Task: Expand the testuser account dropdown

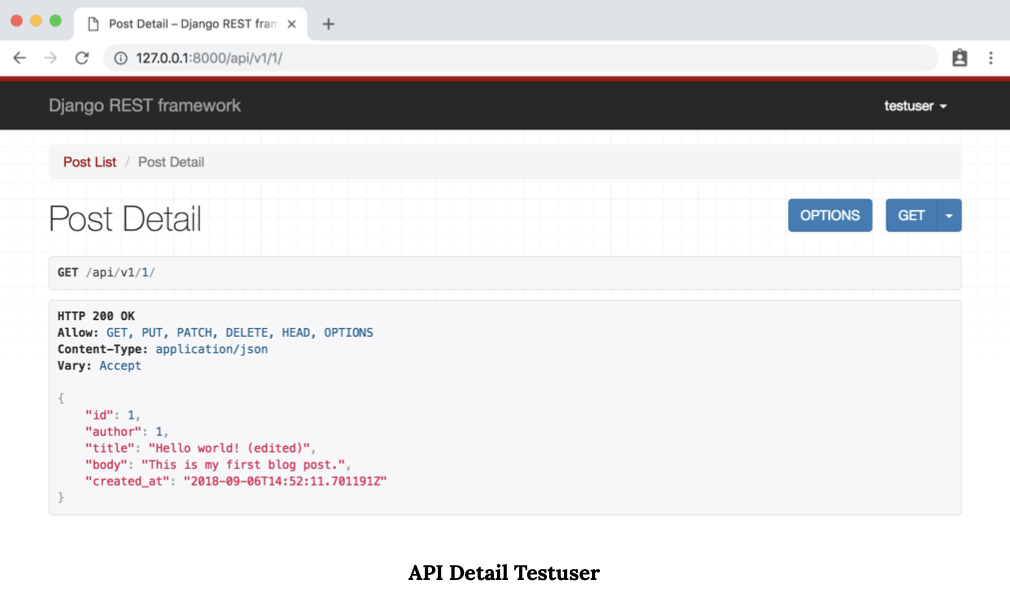Action: pyautogui.click(x=915, y=106)
